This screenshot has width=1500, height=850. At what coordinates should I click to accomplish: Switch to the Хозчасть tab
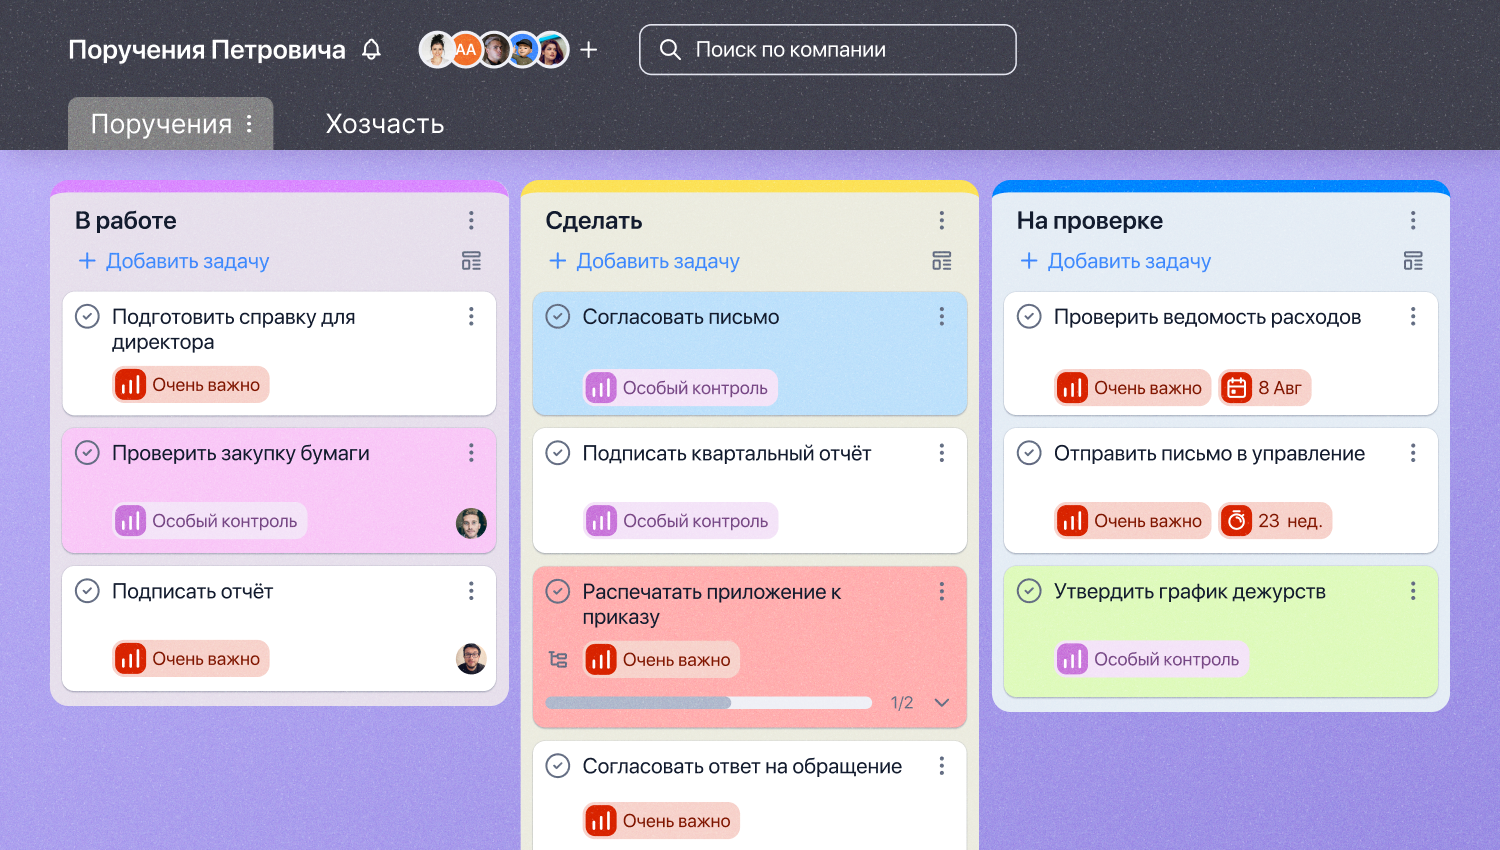tap(385, 124)
